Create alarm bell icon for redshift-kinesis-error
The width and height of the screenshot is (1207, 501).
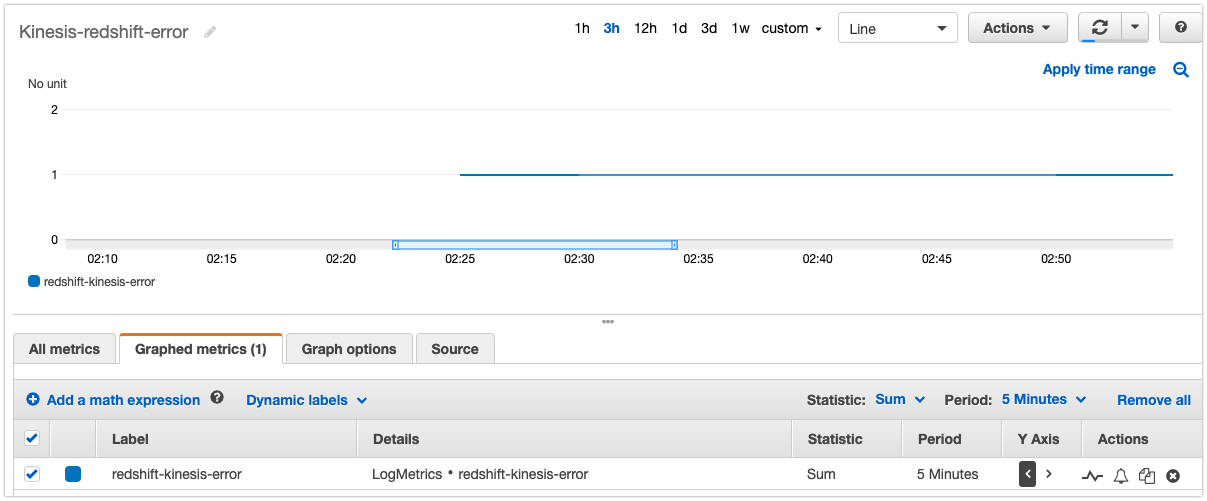[x=1121, y=476]
